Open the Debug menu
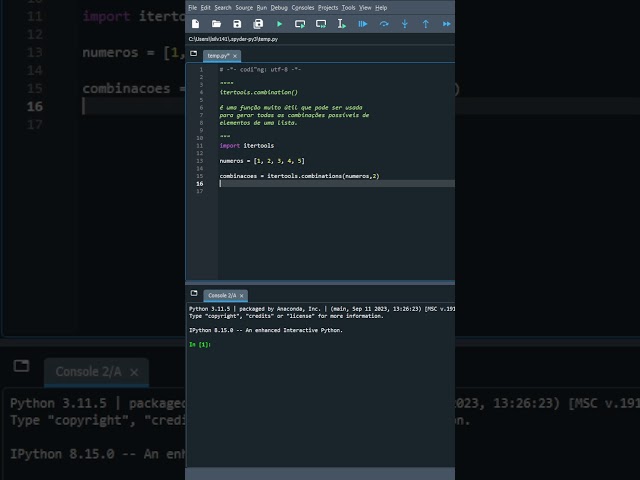 [279, 8]
